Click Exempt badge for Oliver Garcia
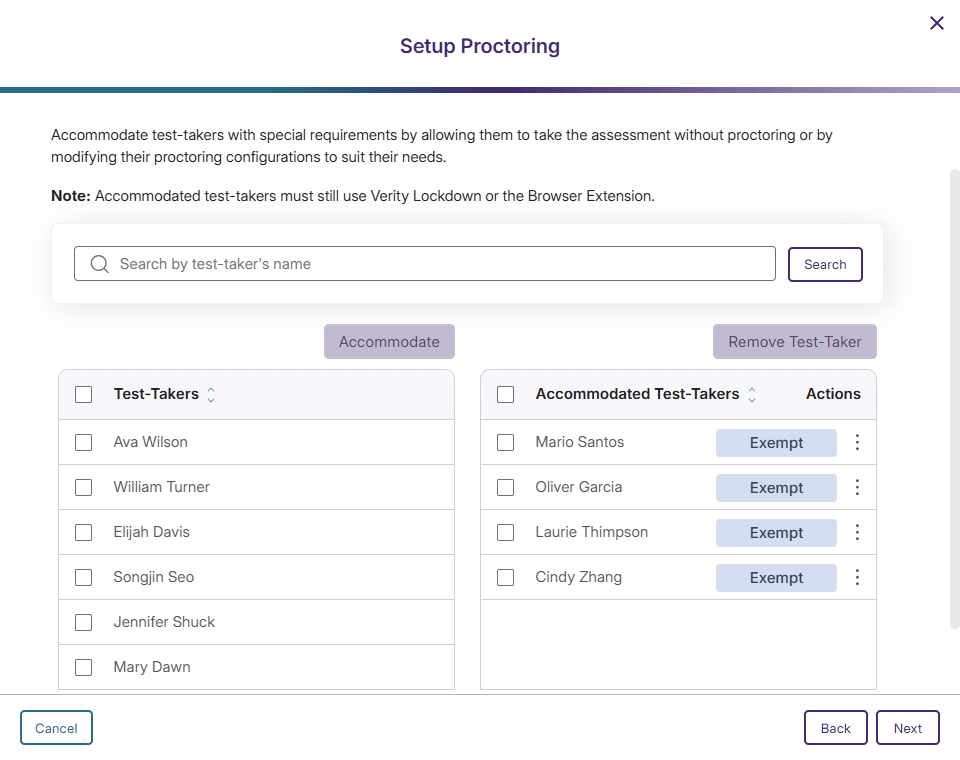 (x=776, y=488)
